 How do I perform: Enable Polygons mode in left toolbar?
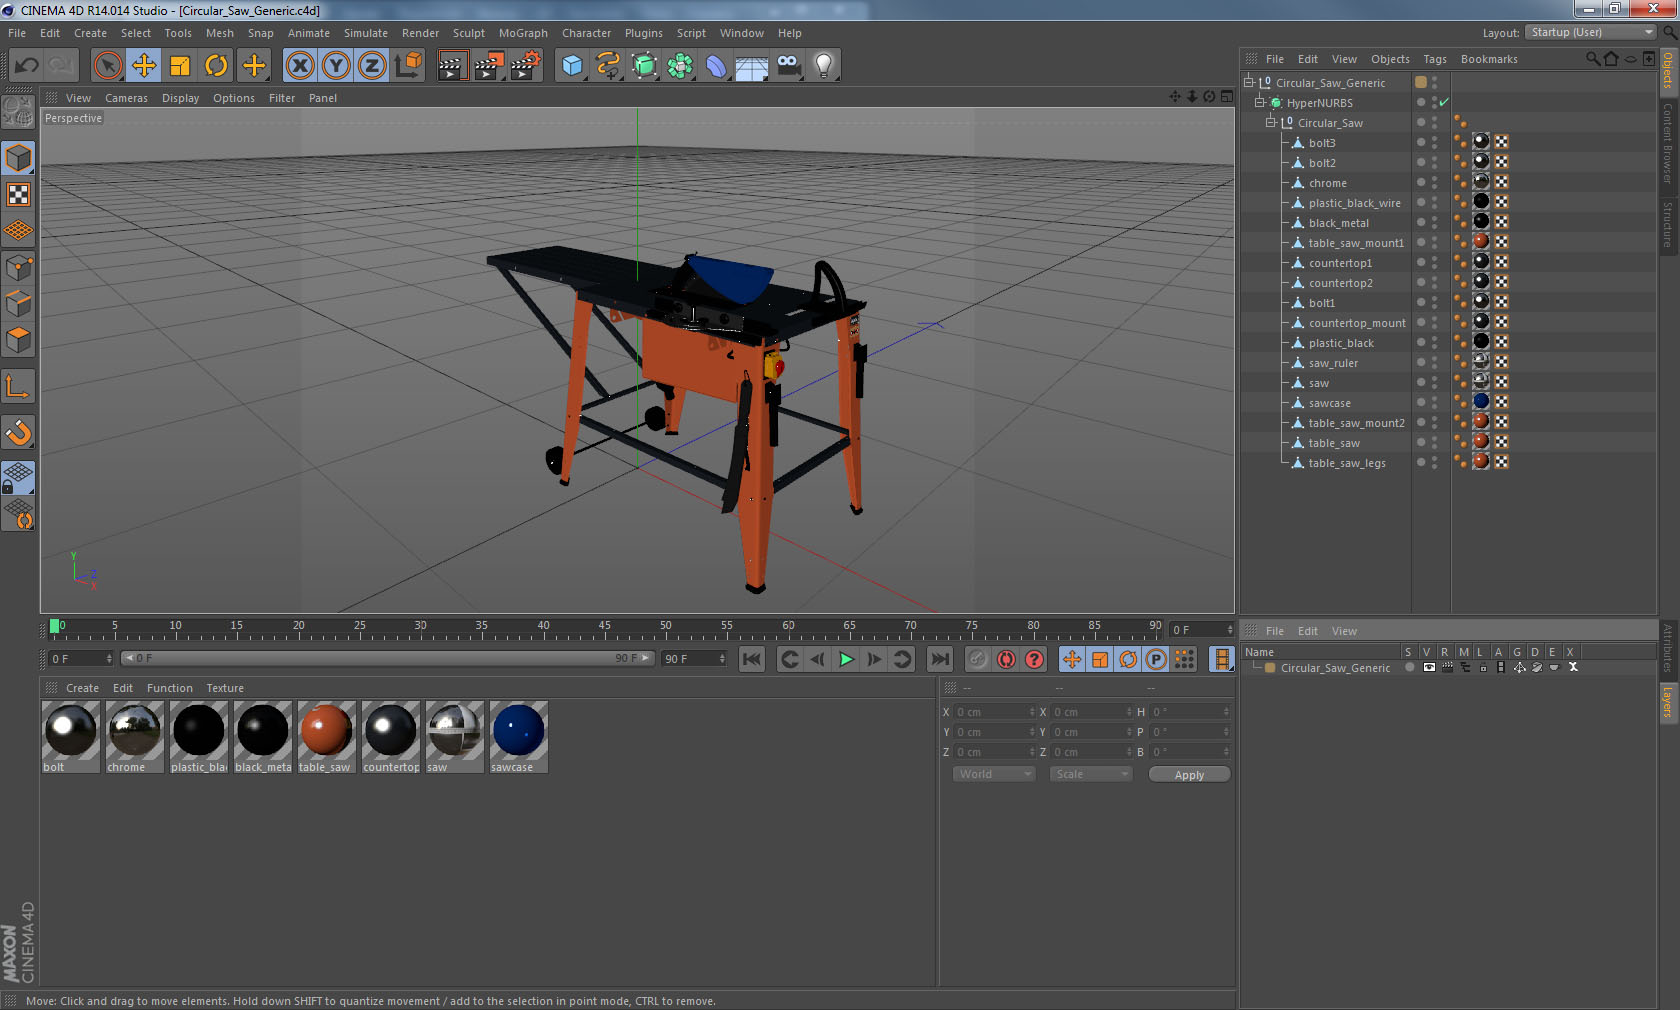tap(18, 340)
